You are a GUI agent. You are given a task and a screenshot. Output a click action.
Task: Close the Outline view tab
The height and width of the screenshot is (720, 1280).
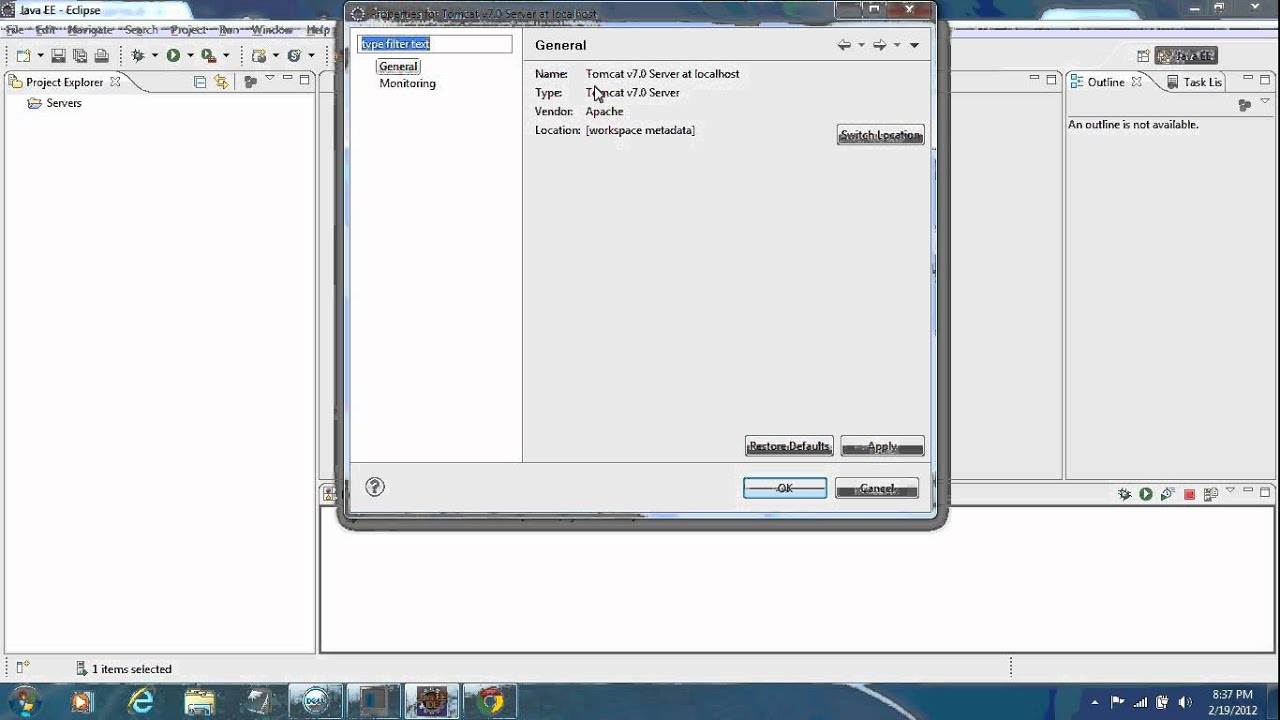(1136, 82)
